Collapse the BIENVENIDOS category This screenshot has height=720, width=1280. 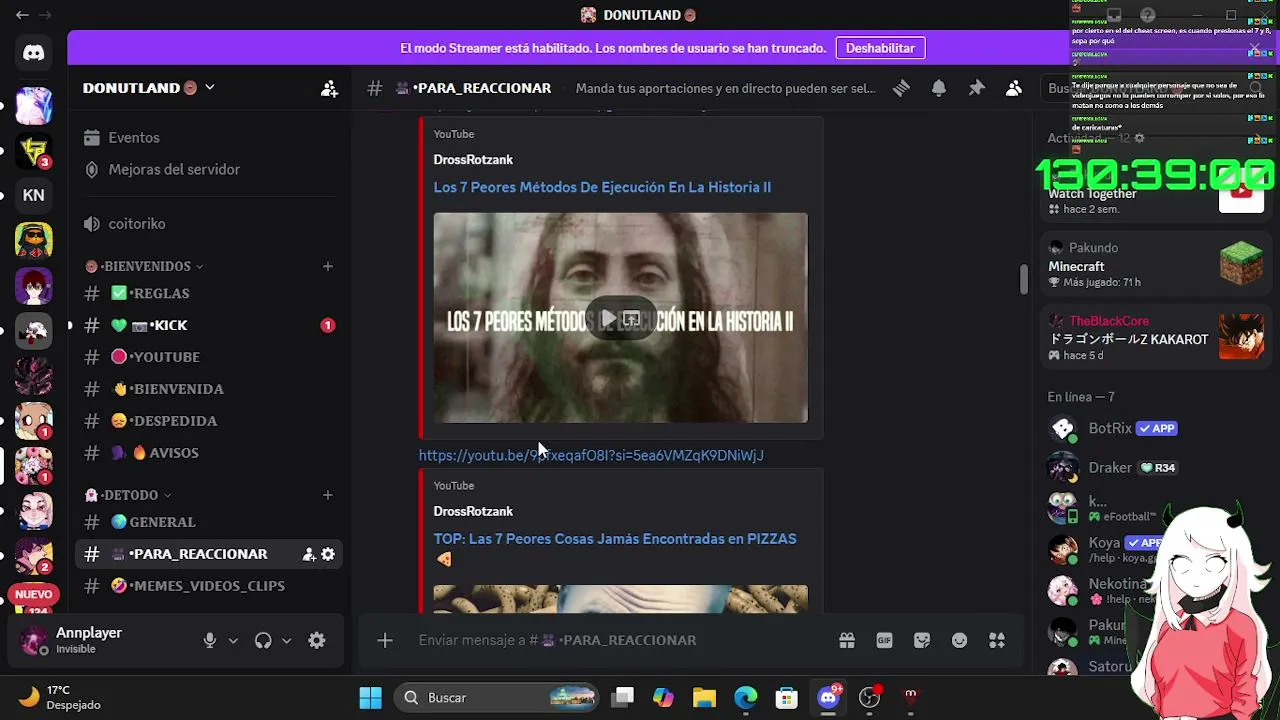point(144,266)
